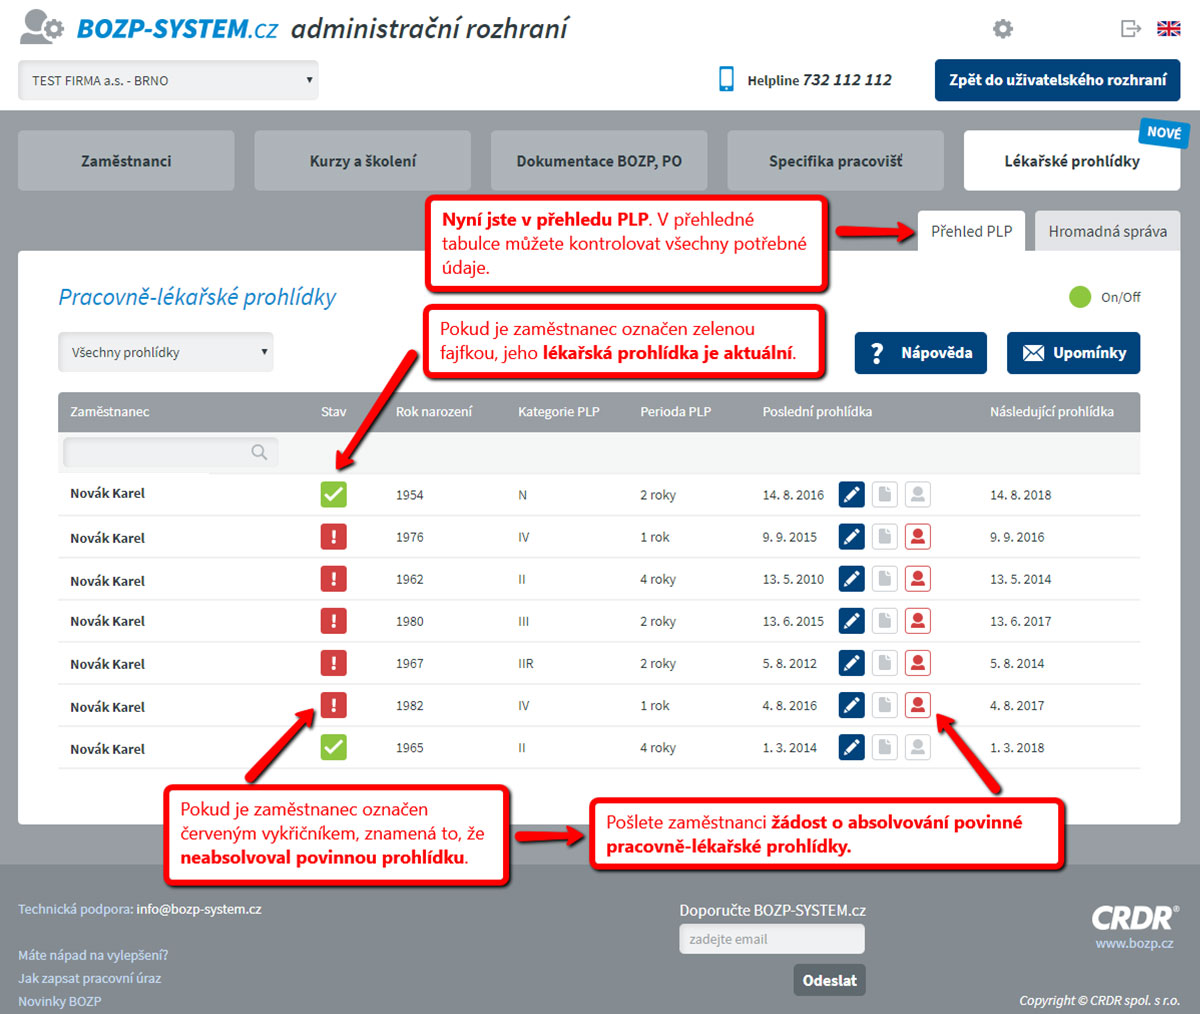Open the Zaměstnanci tab
The image size is (1200, 1014).
click(126, 160)
